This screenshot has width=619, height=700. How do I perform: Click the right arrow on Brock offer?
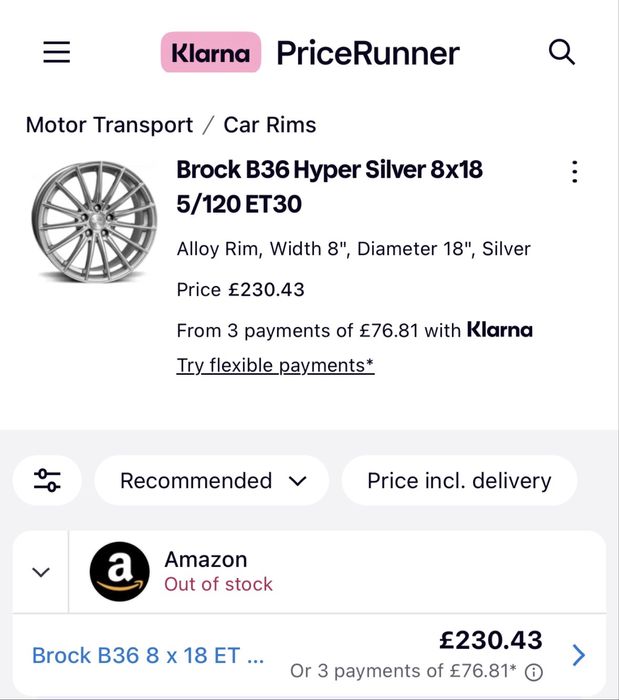[x=578, y=655]
